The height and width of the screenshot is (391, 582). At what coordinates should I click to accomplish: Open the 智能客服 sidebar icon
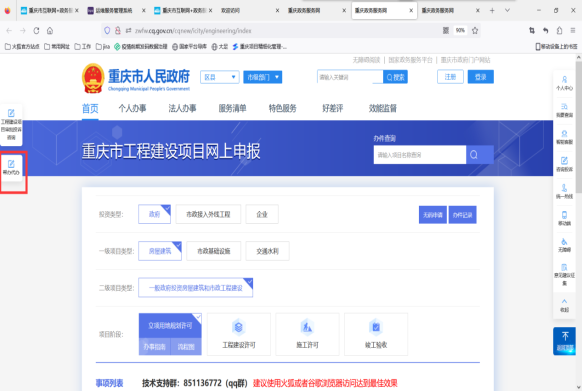point(564,137)
